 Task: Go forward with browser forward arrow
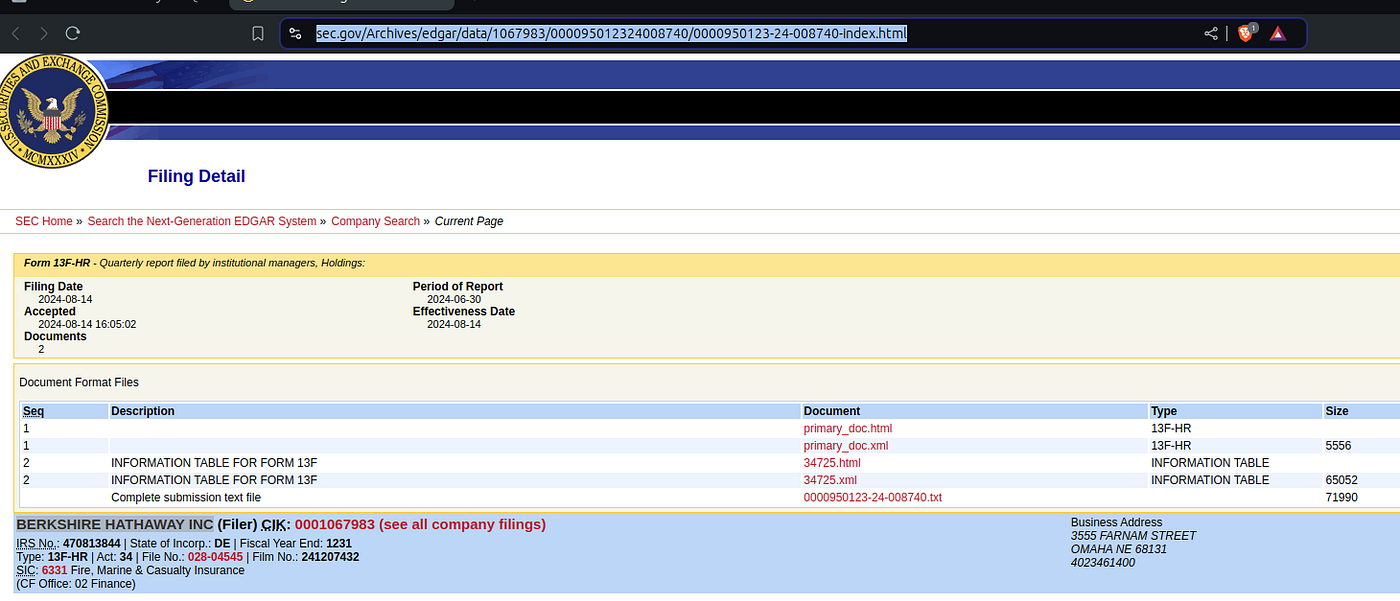[x=44, y=33]
